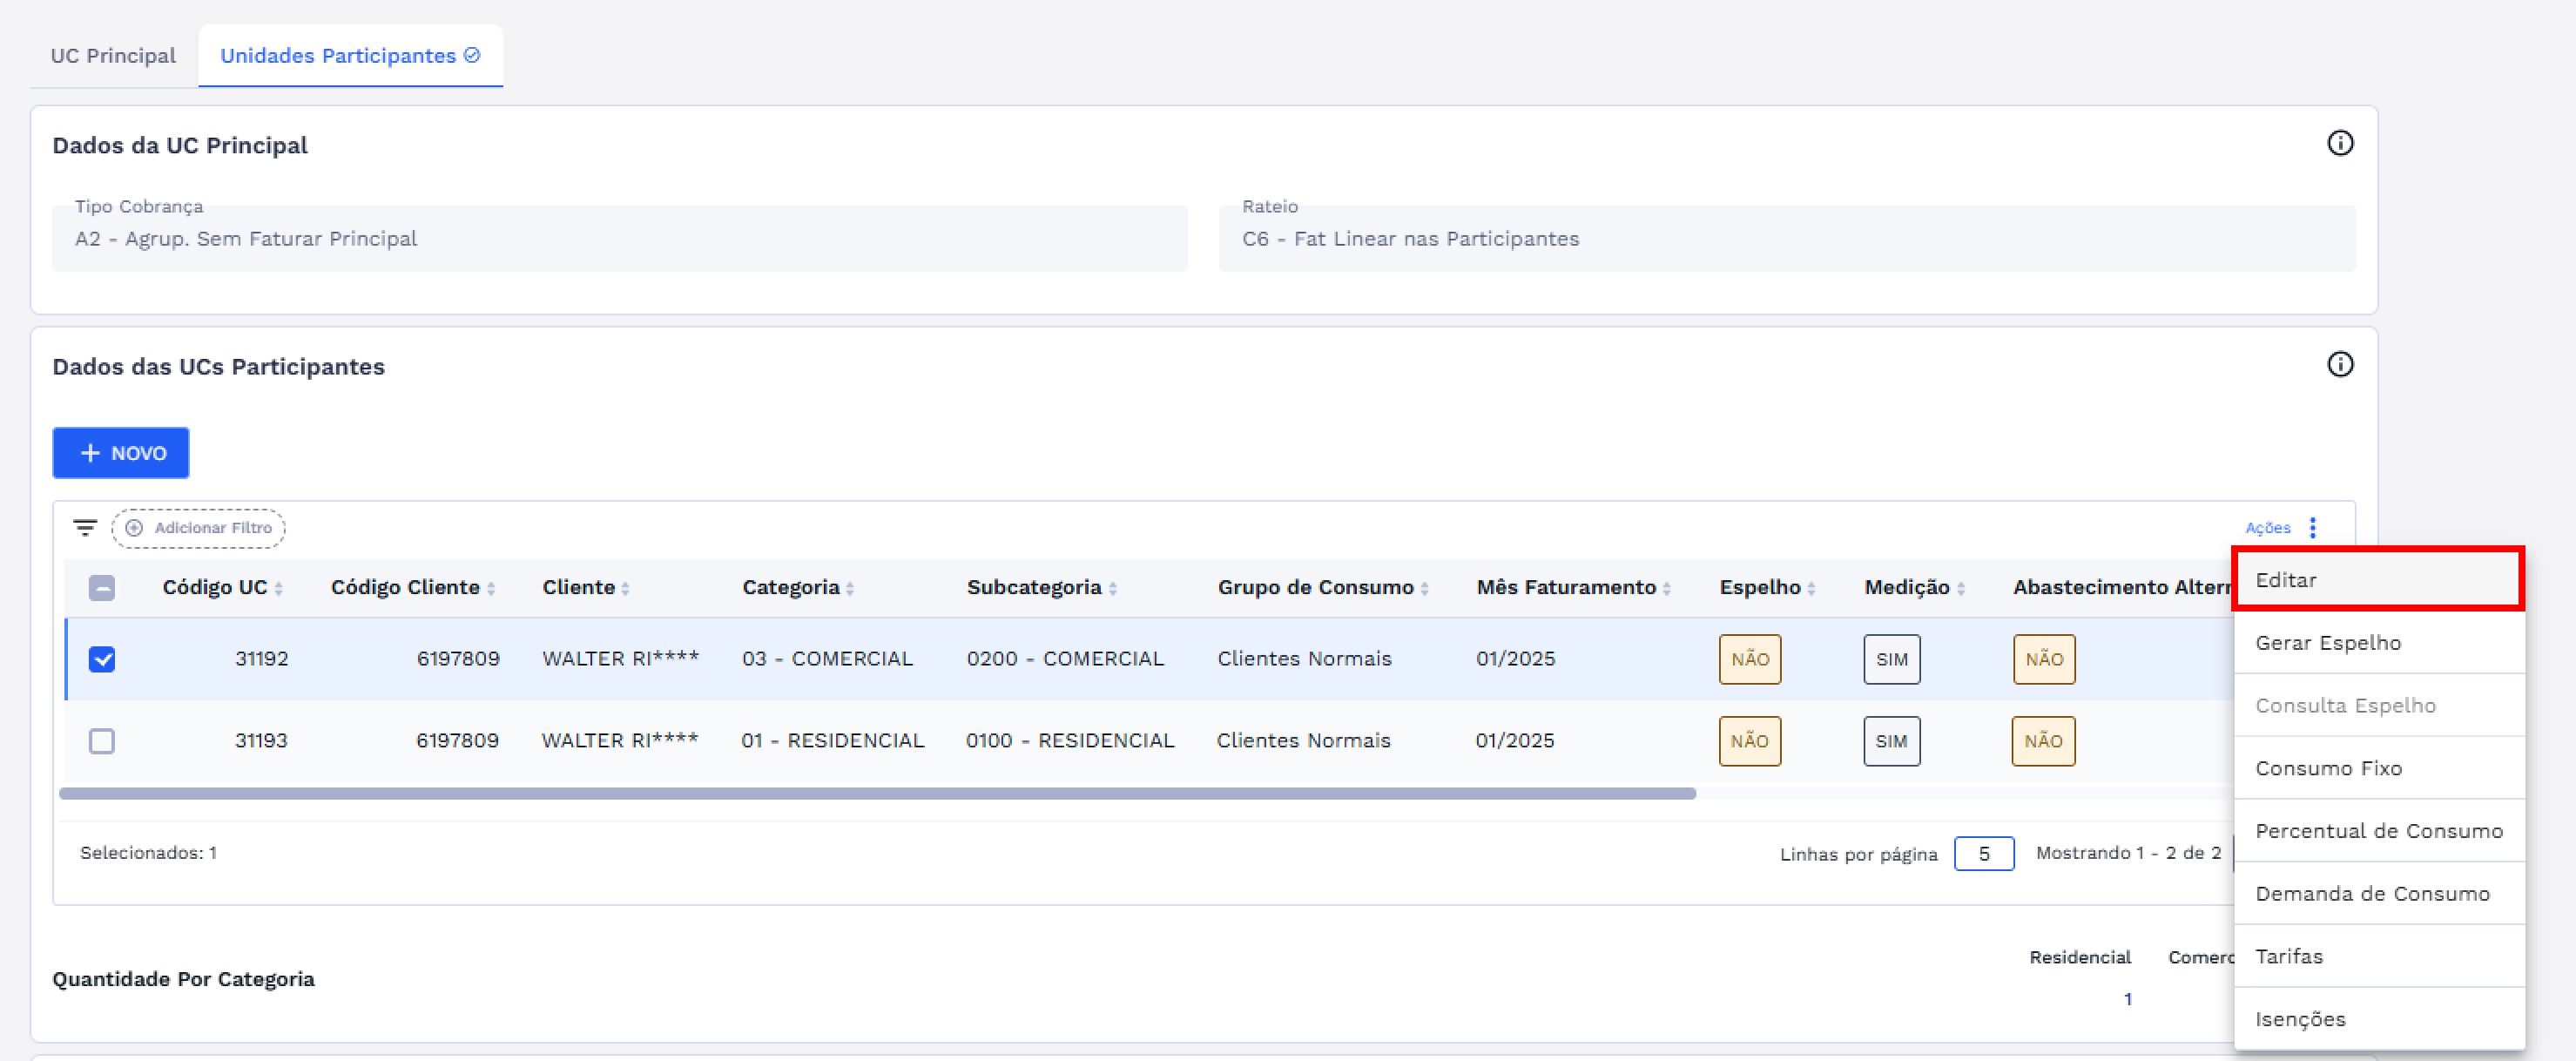Viewport: 2576px width, 1061px height.
Task: Check the row for UC 31193
Action: 102,741
